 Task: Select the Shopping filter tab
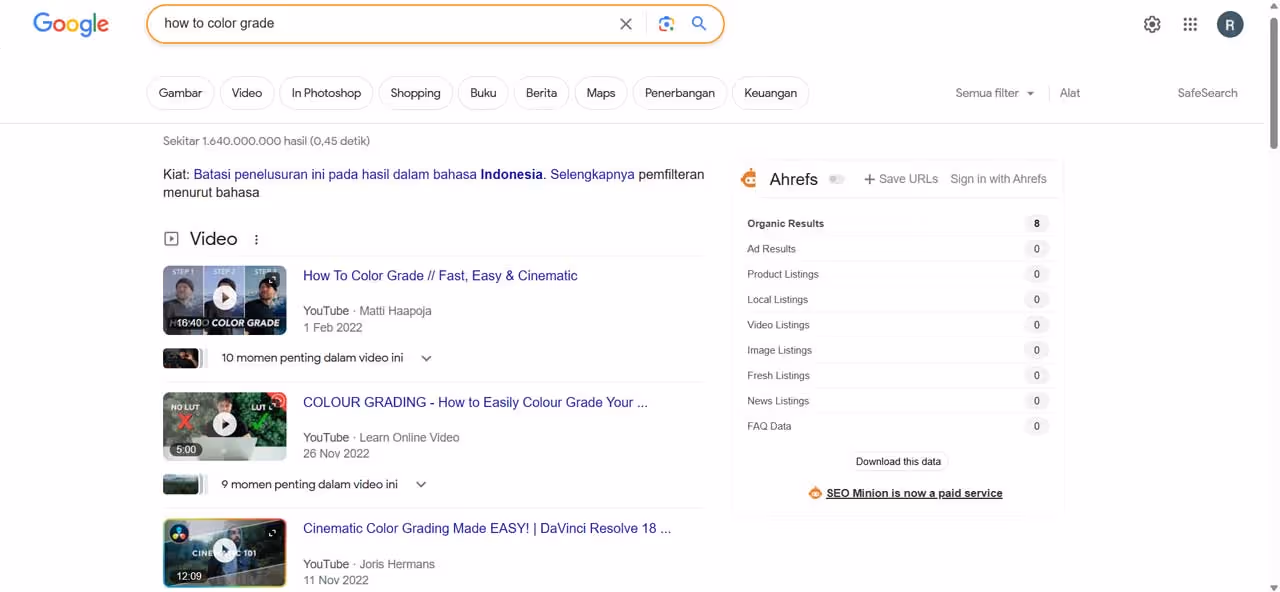[415, 93]
